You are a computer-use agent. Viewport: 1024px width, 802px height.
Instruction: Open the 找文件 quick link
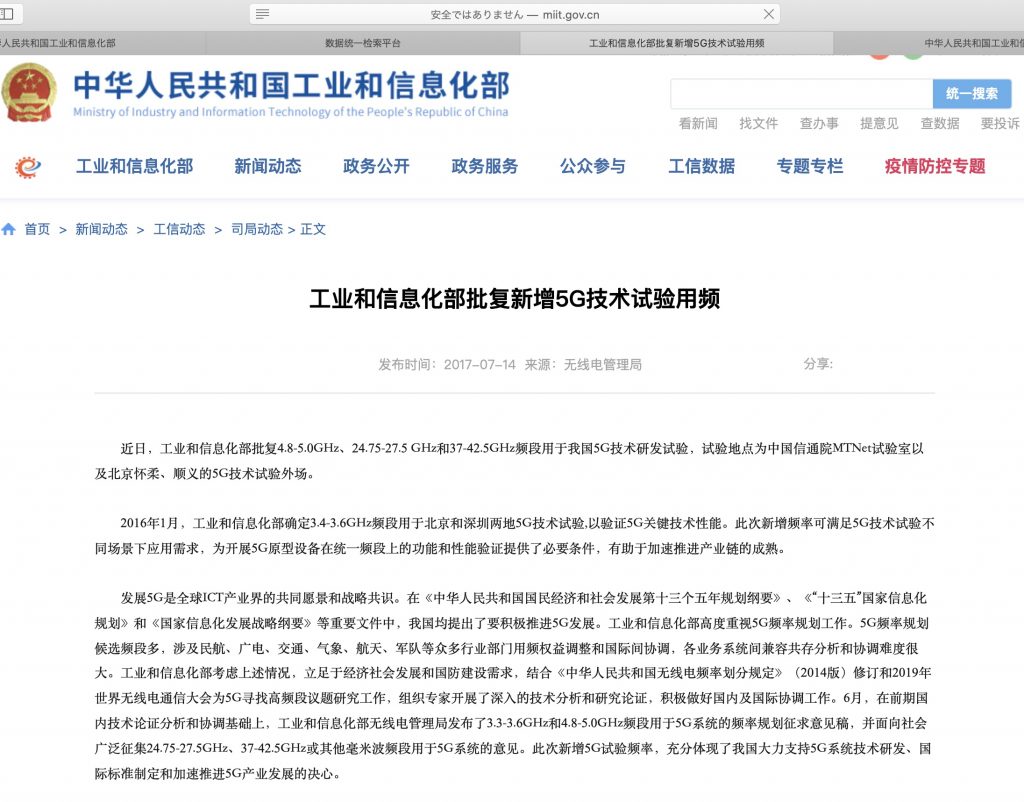pos(758,123)
